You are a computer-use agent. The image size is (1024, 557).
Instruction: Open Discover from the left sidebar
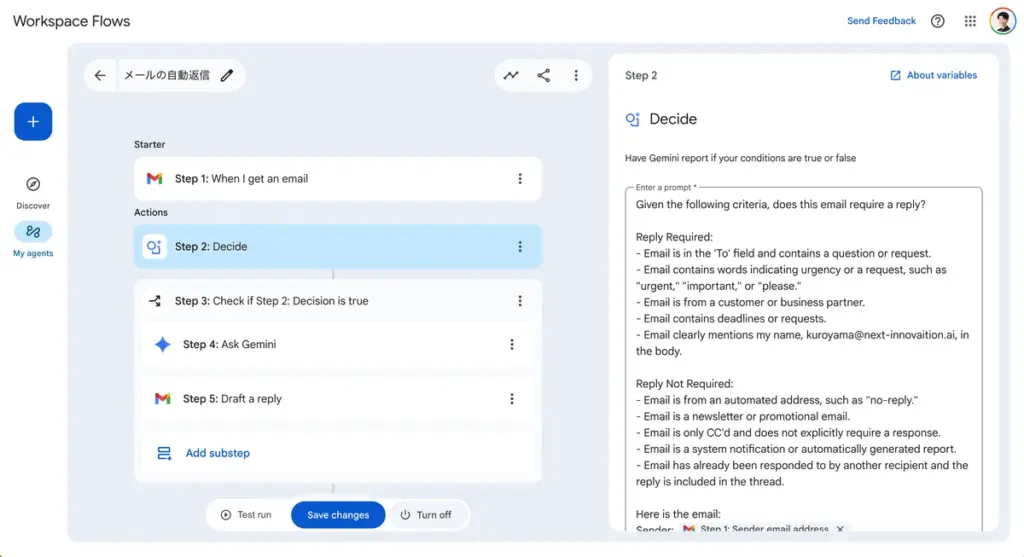[33, 185]
